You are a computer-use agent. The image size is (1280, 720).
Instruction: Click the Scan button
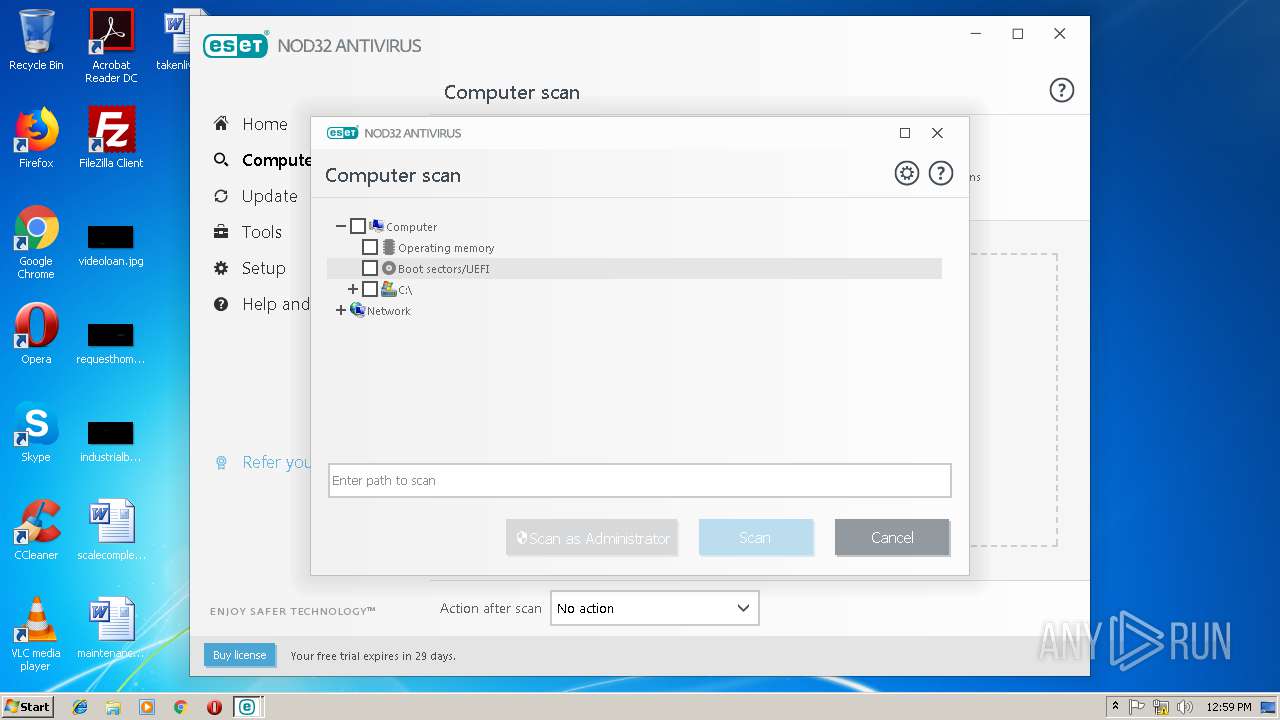pos(755,538)
